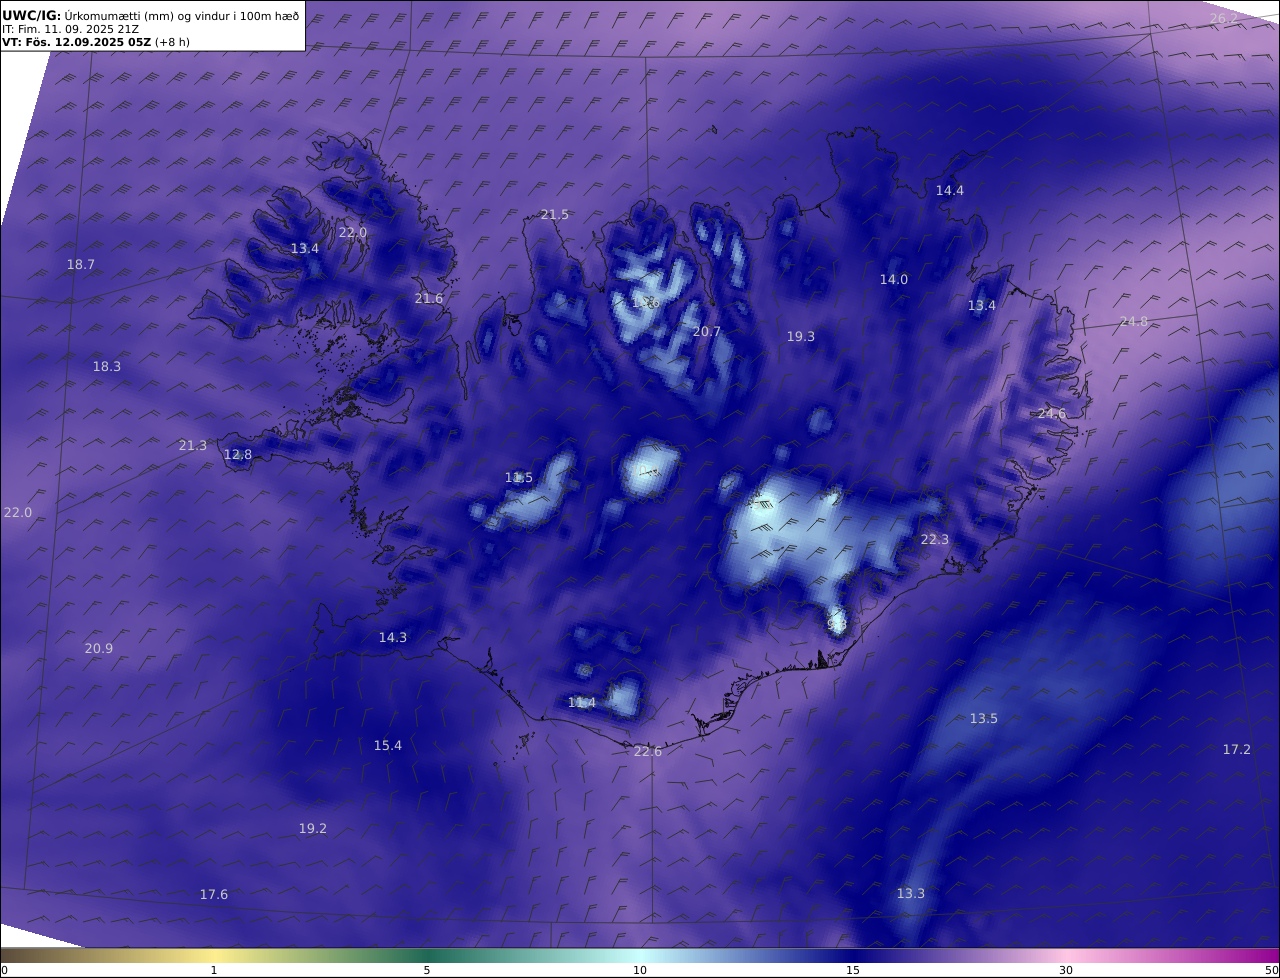The width and height of the screenshot is (1280, 978).
Task: Click the map value 11.5
Action: point(519,477)
